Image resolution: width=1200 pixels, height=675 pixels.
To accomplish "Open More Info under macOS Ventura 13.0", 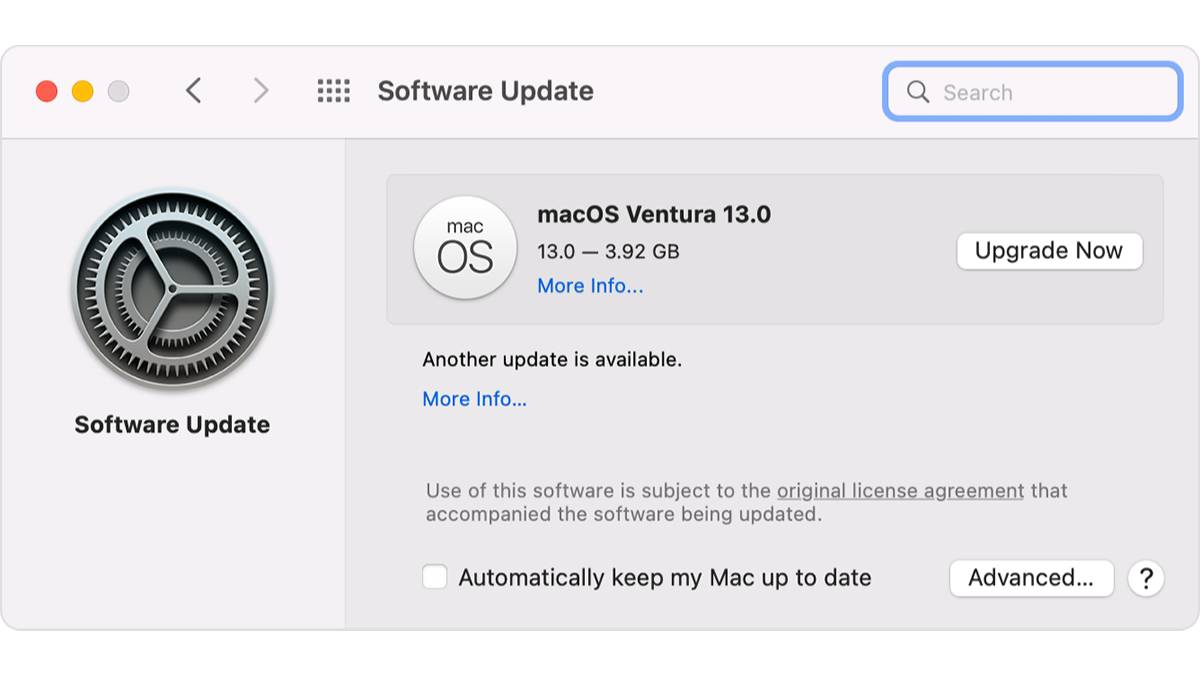I will 590,286.
